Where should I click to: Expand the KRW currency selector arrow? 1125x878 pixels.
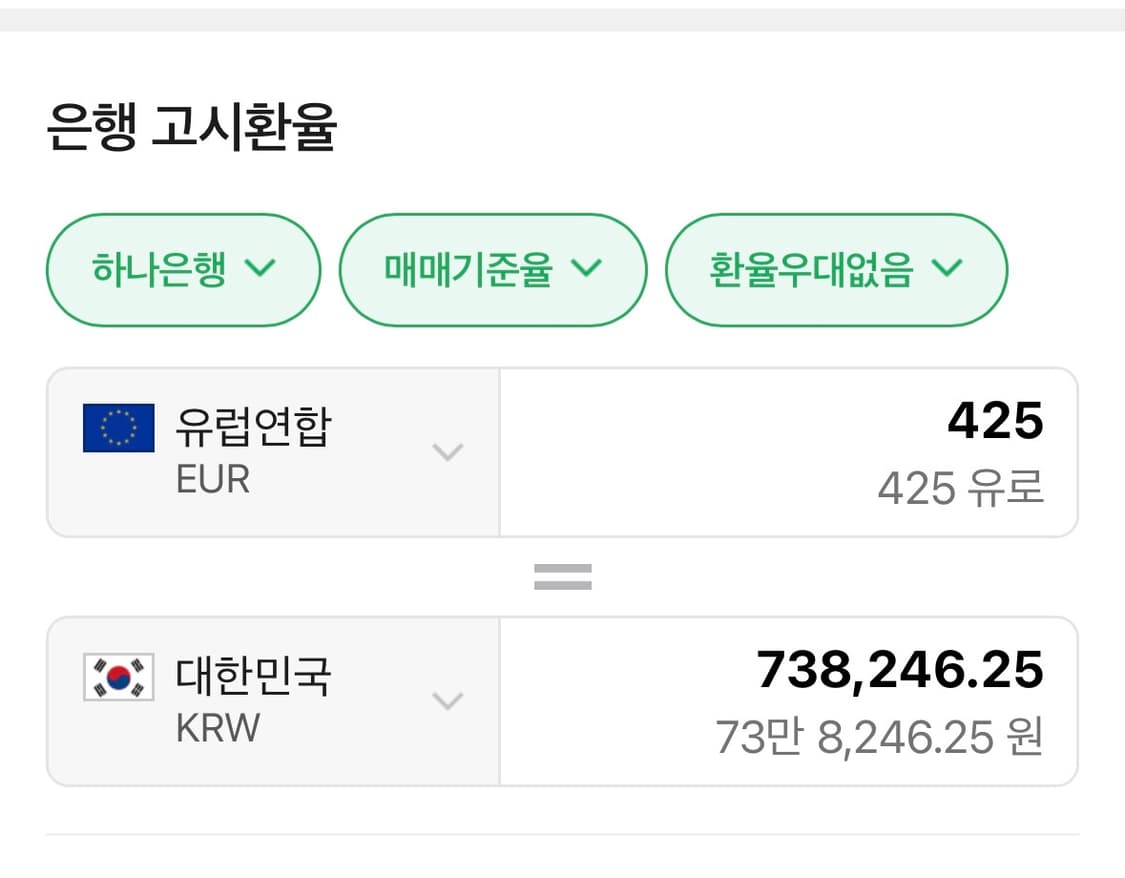click(x=447, y=701)
